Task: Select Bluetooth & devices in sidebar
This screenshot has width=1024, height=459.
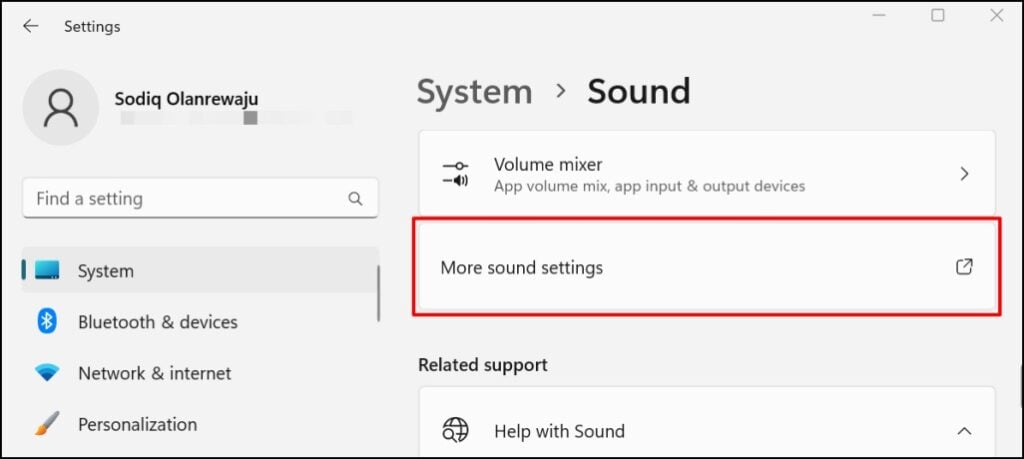Action: pyautogui.click(x=158, y=322)
